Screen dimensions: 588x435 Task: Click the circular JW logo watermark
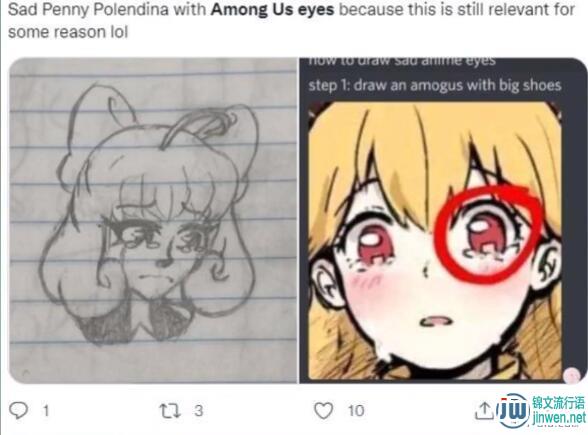click(x=513, y=412)
